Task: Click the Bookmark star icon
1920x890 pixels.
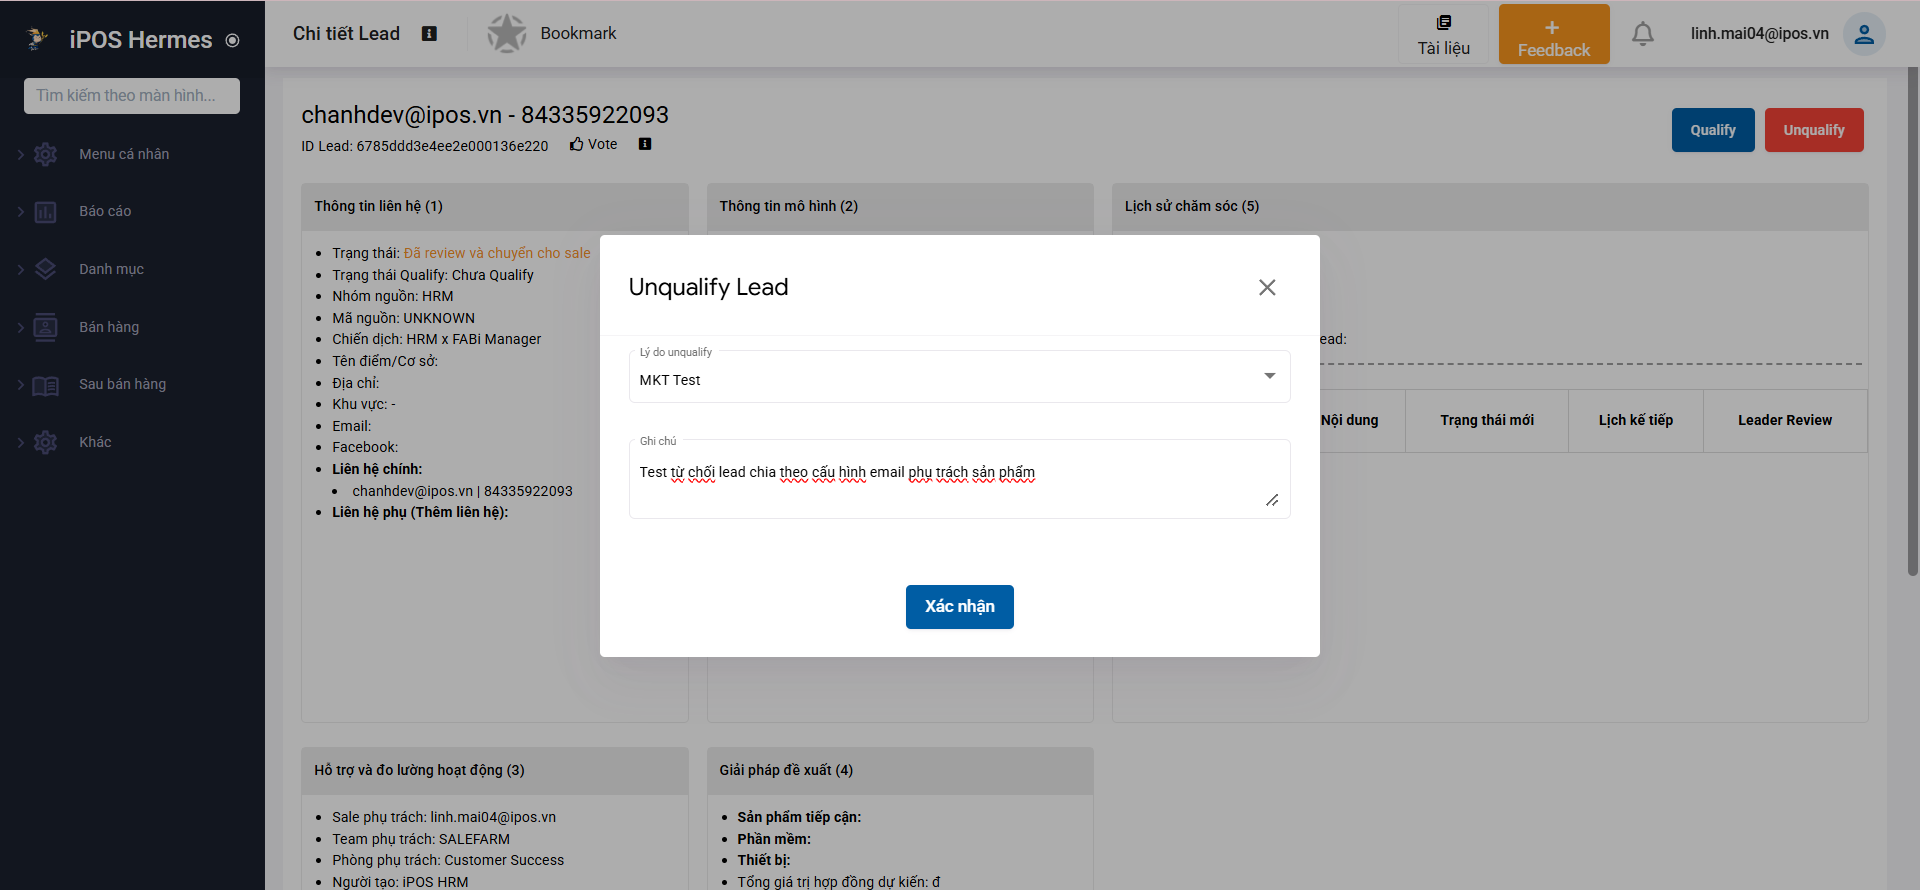Action: (x=507, y=34)
